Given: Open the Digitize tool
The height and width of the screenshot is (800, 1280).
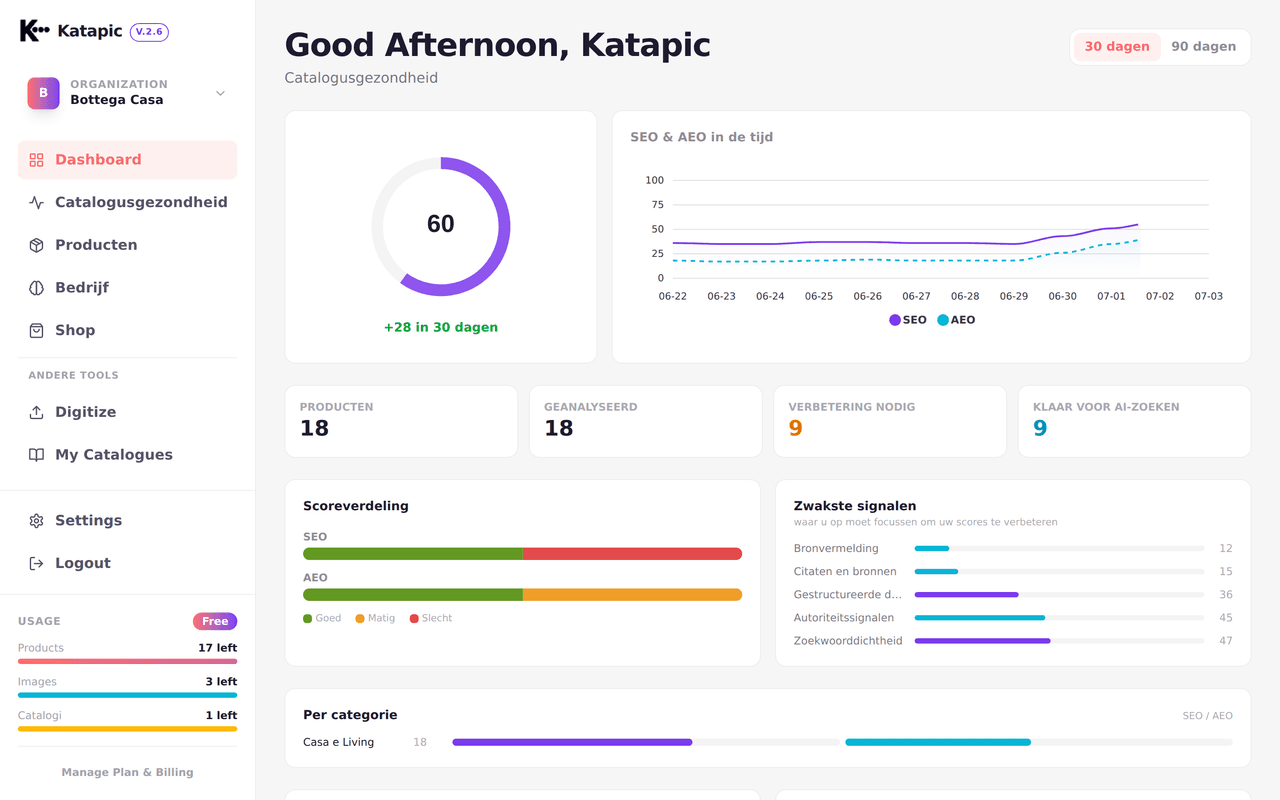Looking at the screenshot, I should click(127, 412).
